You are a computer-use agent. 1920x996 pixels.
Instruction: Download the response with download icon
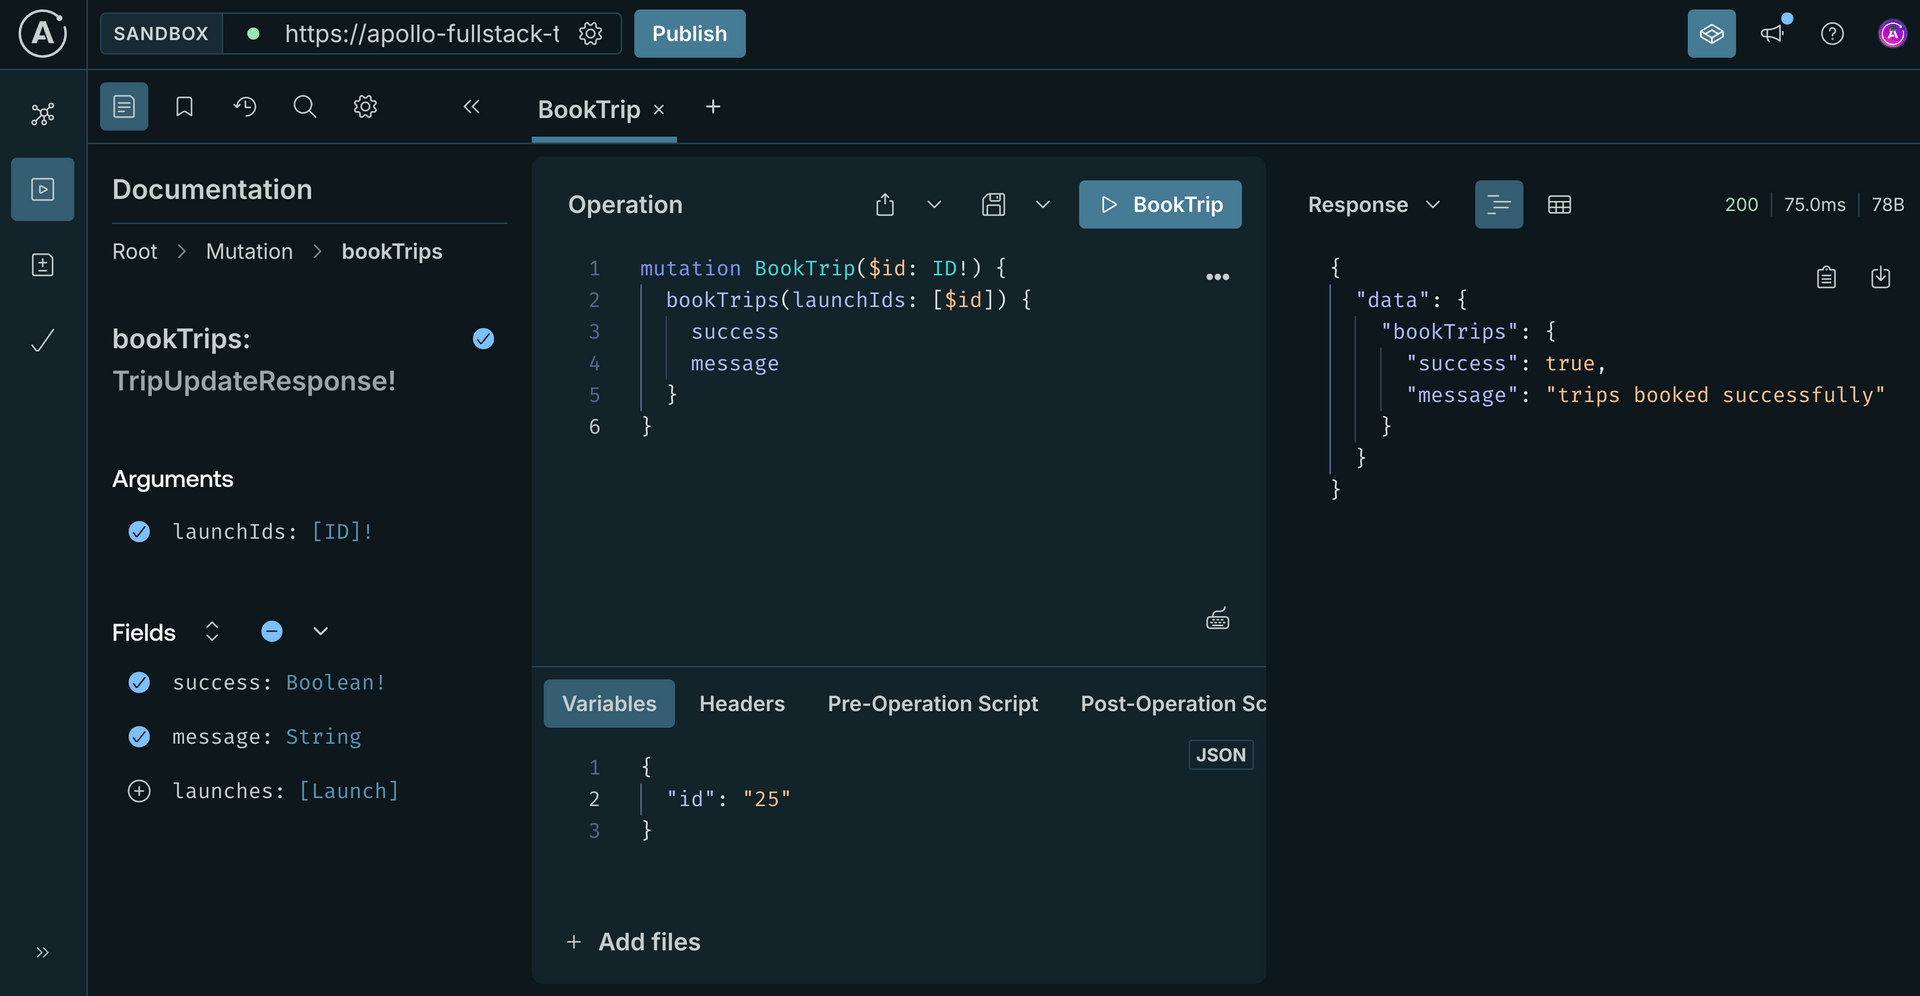click(1880, 277)
